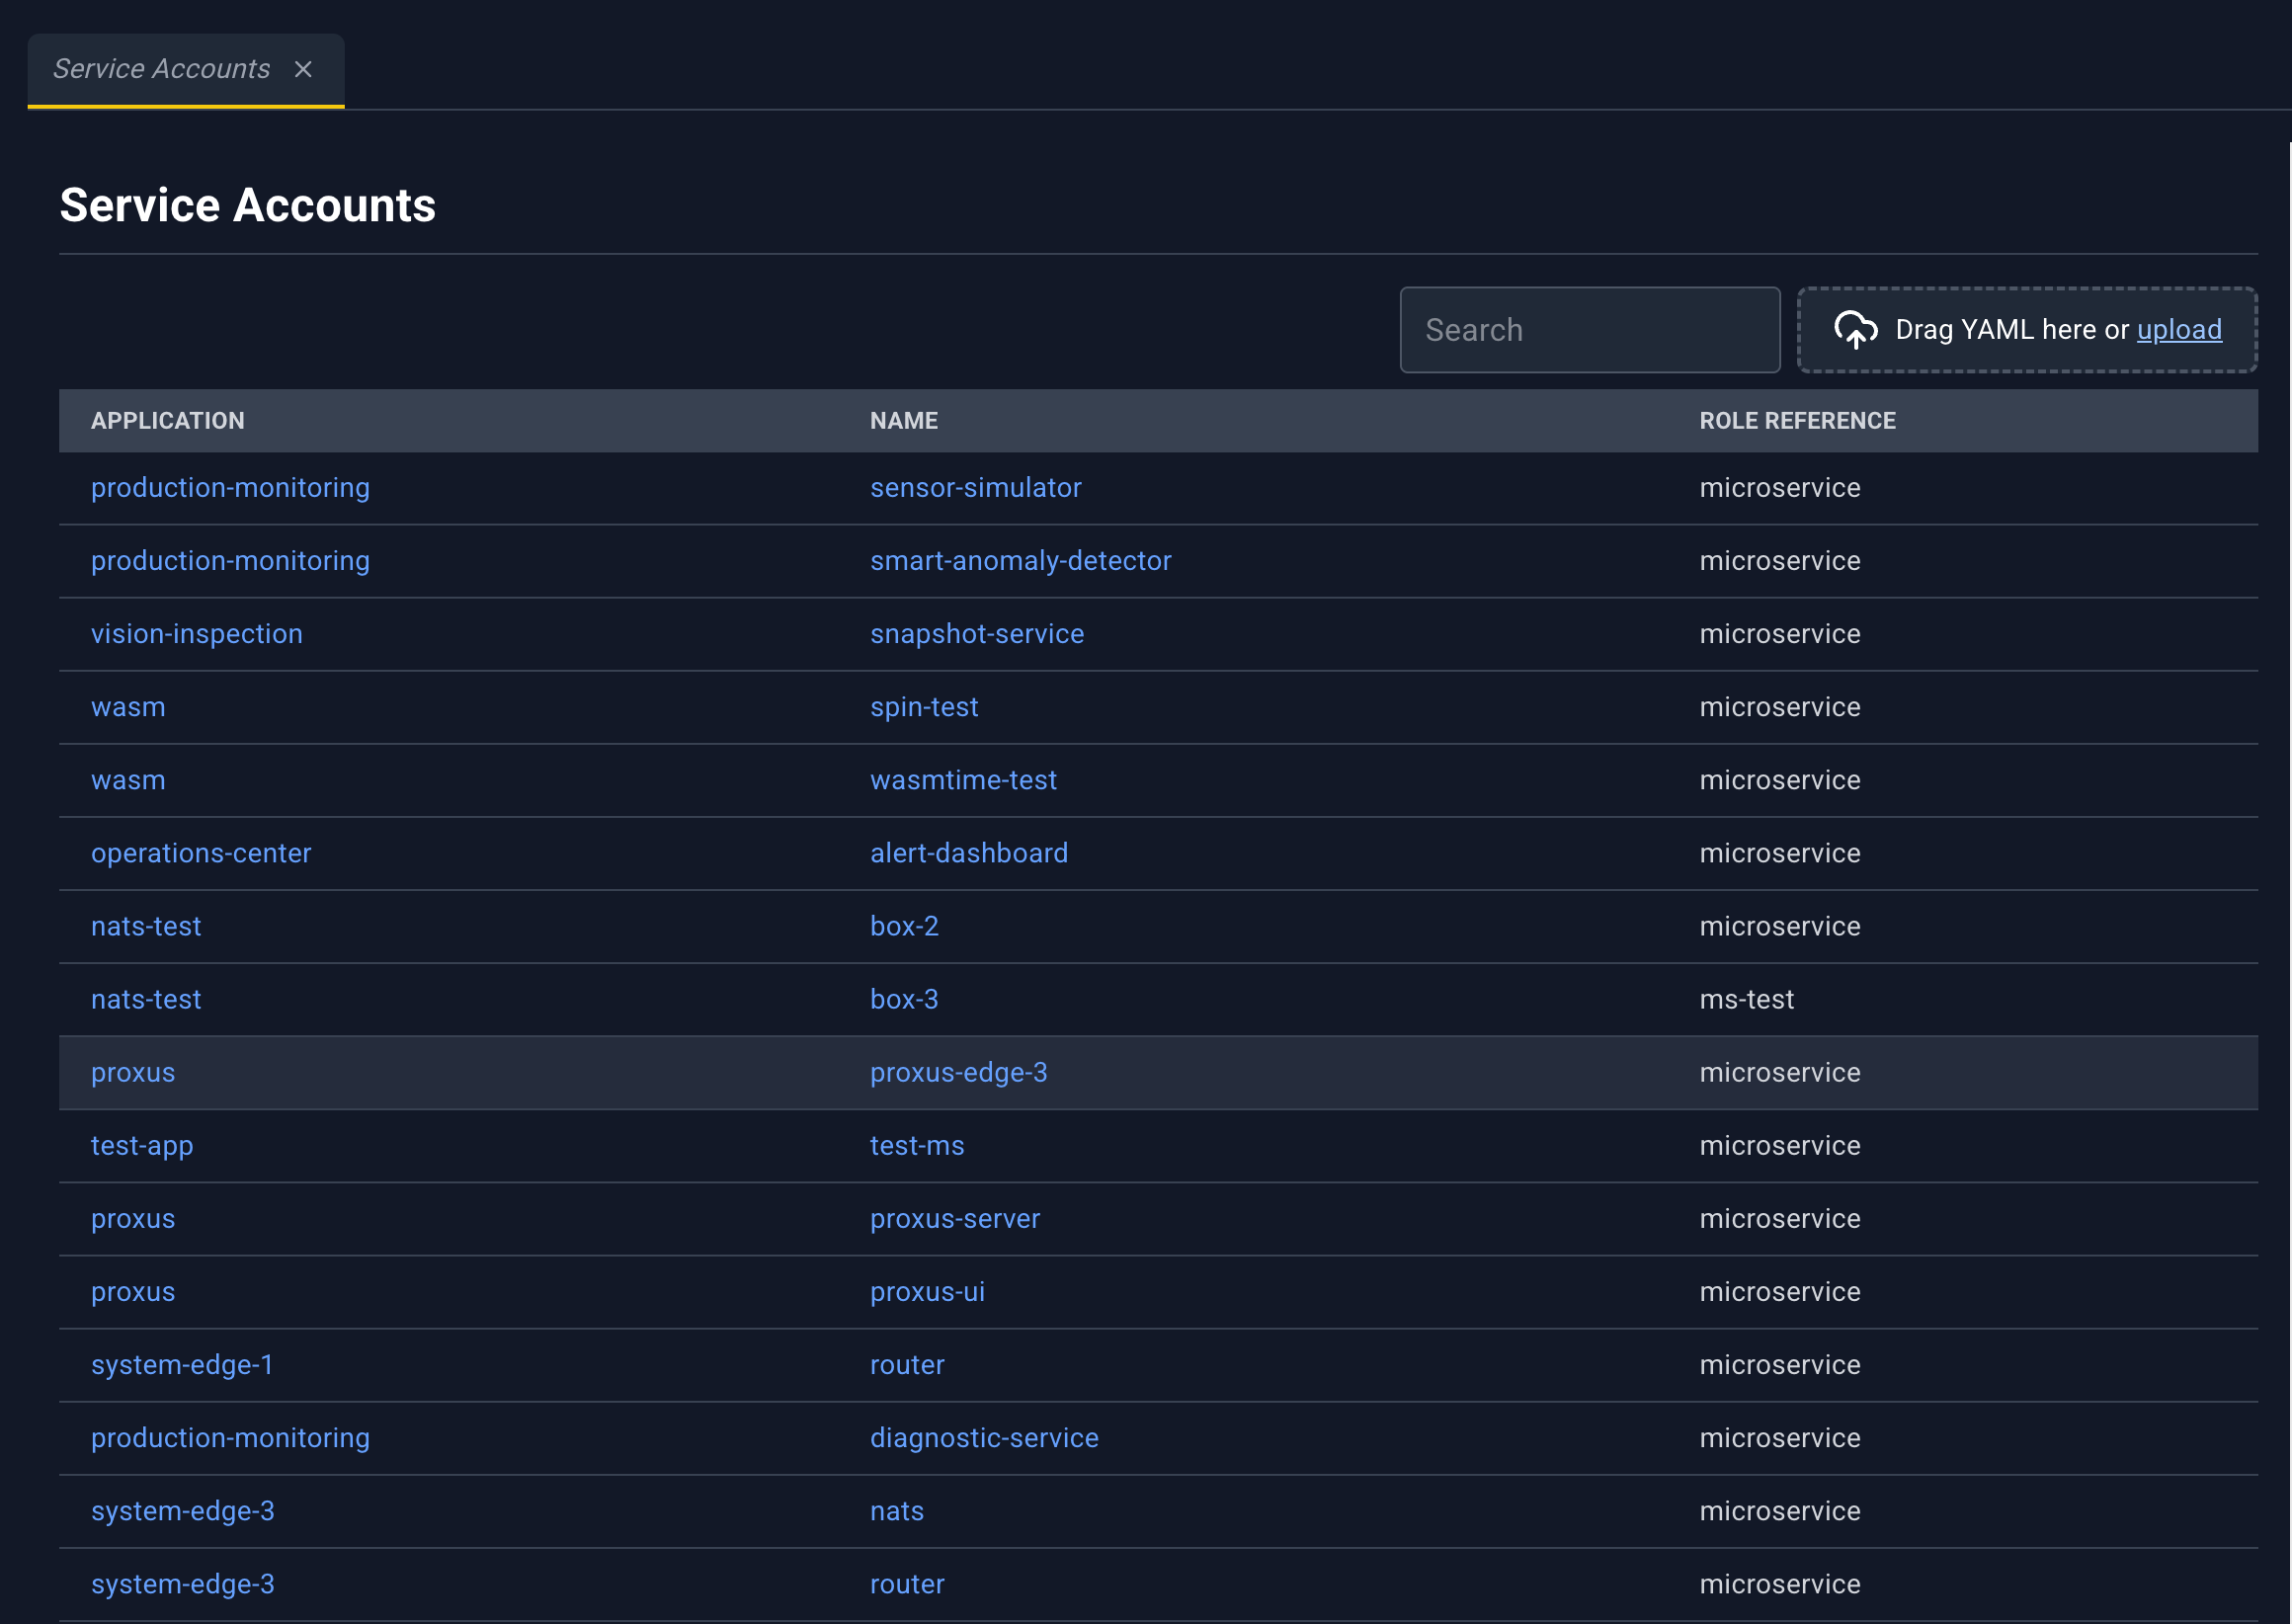The height and width of the screenshot is (1624, 2292).
Task: Open the nats service account
Action: [x=896, y=1511]
